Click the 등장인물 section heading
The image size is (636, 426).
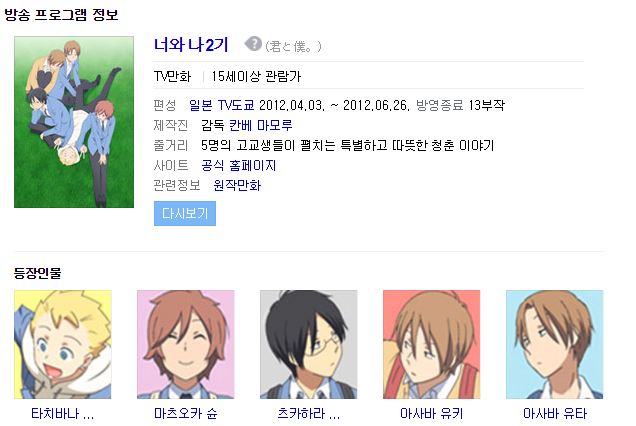[37, 273]
